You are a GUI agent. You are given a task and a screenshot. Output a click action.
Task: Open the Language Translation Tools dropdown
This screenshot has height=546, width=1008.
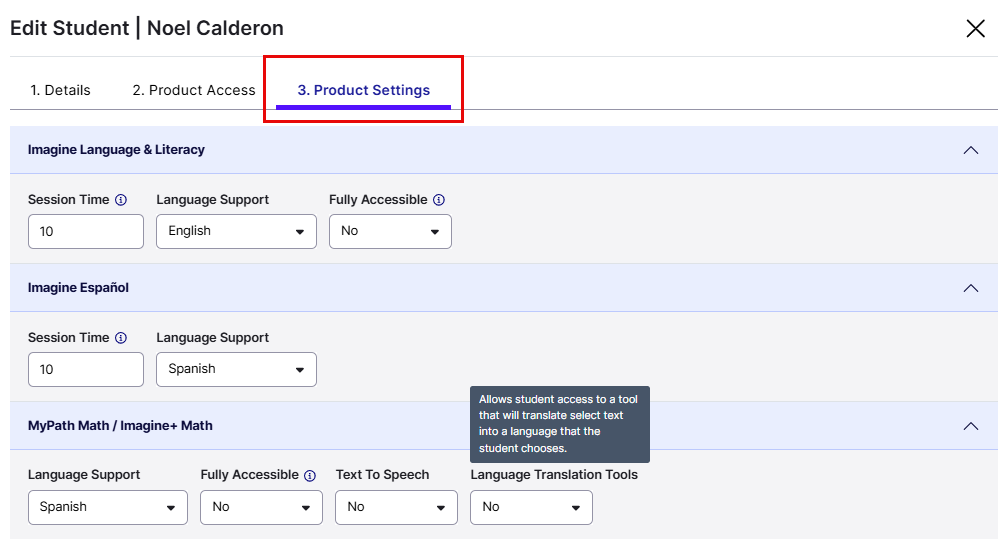click(531, 507)
